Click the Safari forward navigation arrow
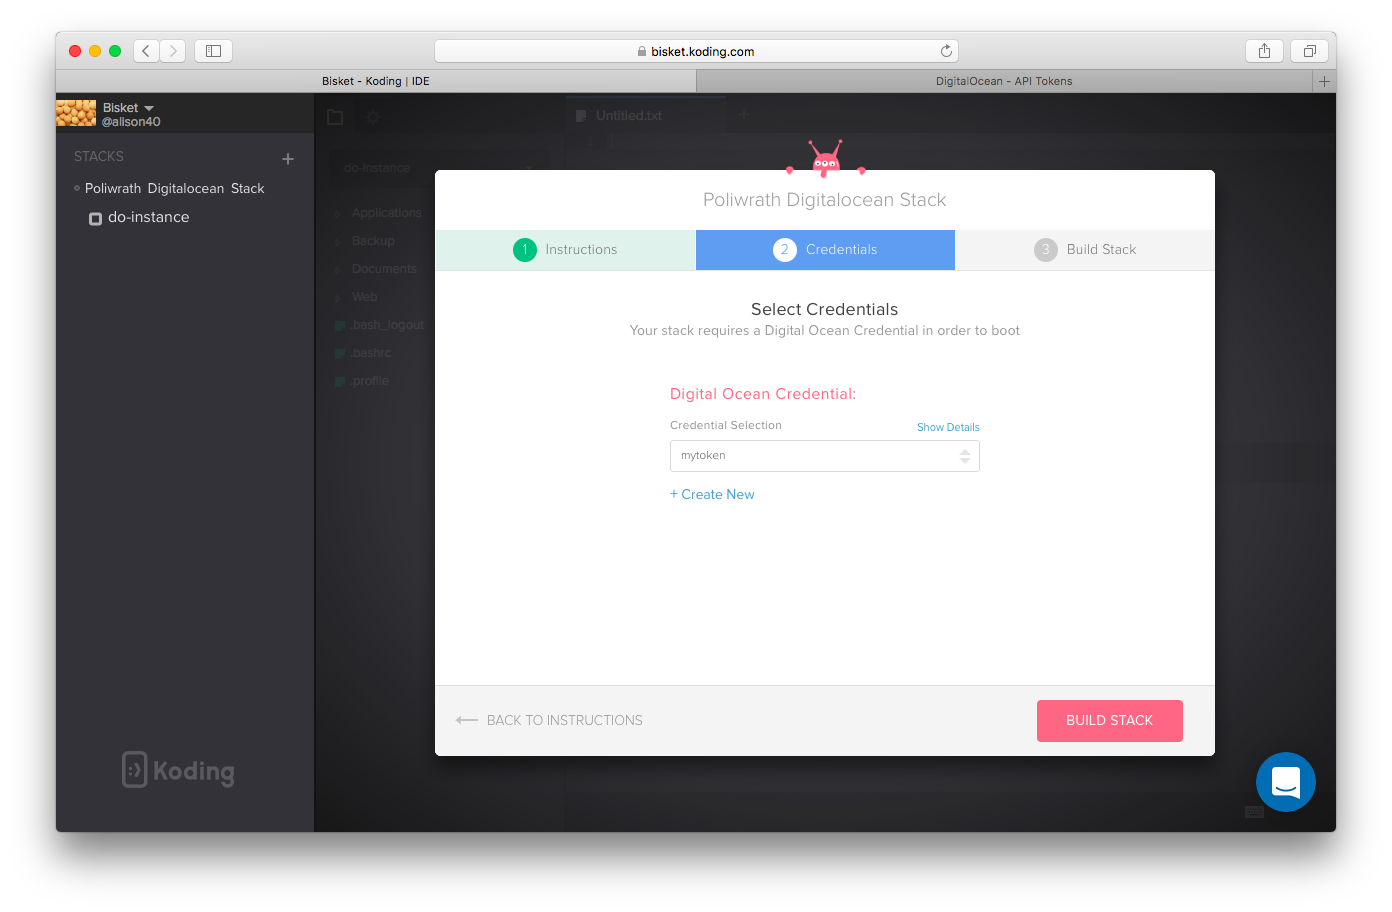1392x912 pixels. [x=173, y=51]
